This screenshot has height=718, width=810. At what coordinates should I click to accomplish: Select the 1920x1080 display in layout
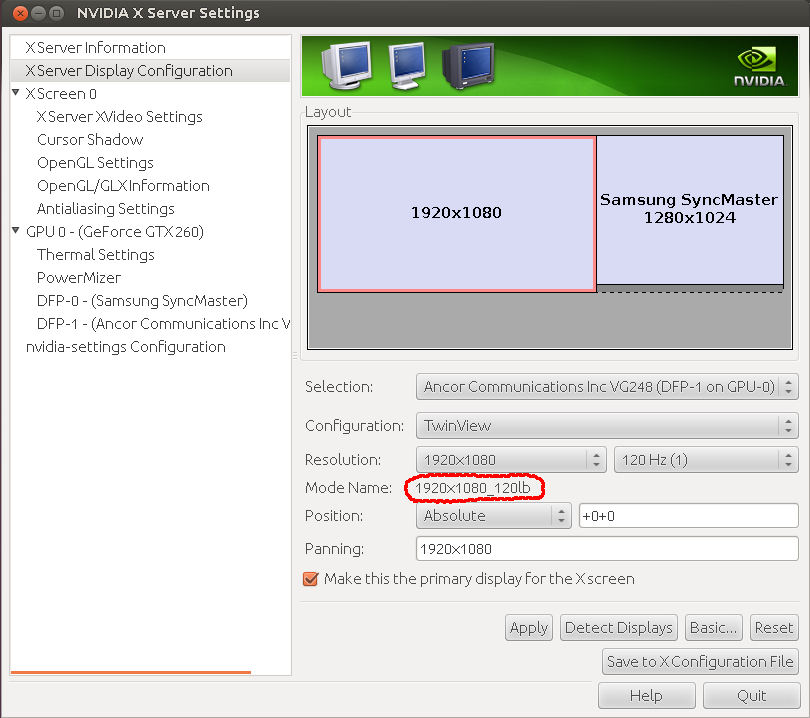(457, 214)
